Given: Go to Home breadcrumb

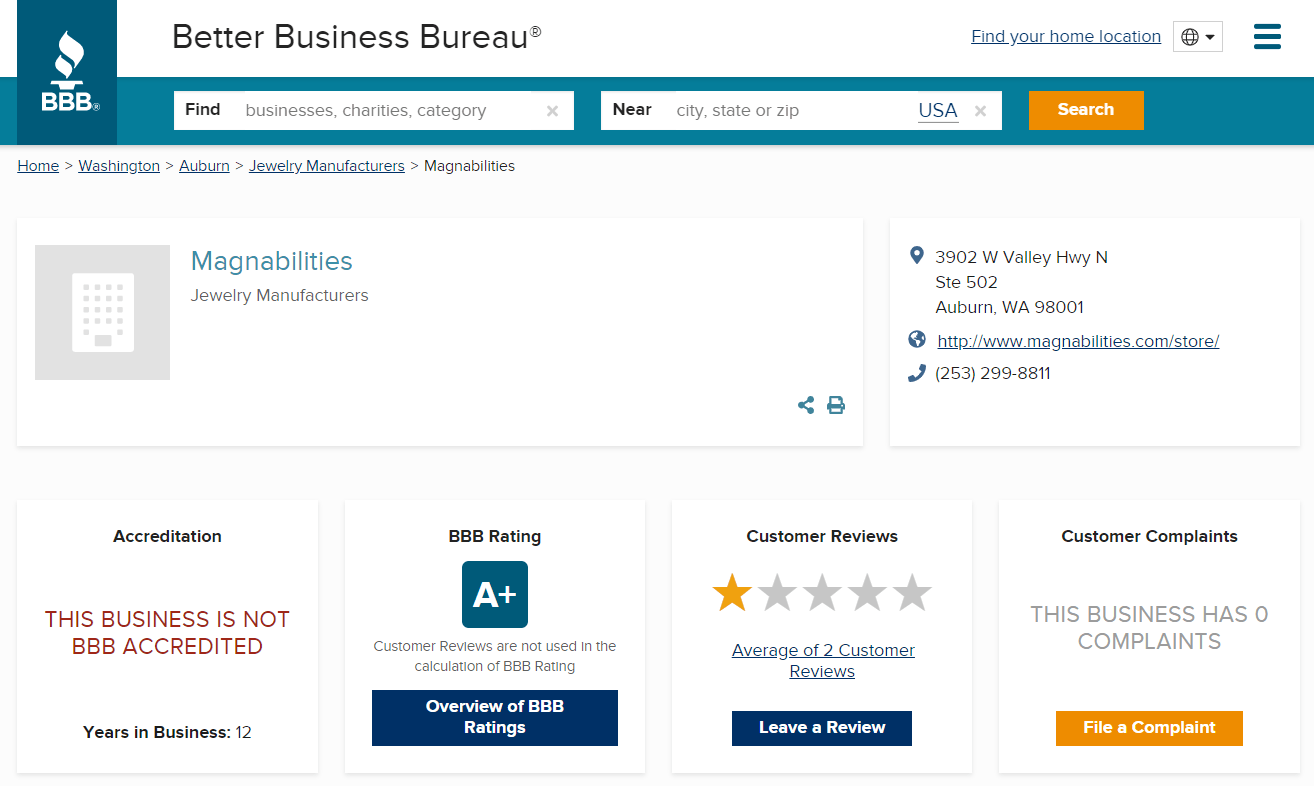Looking at the screenshot, I should point(38,166).
